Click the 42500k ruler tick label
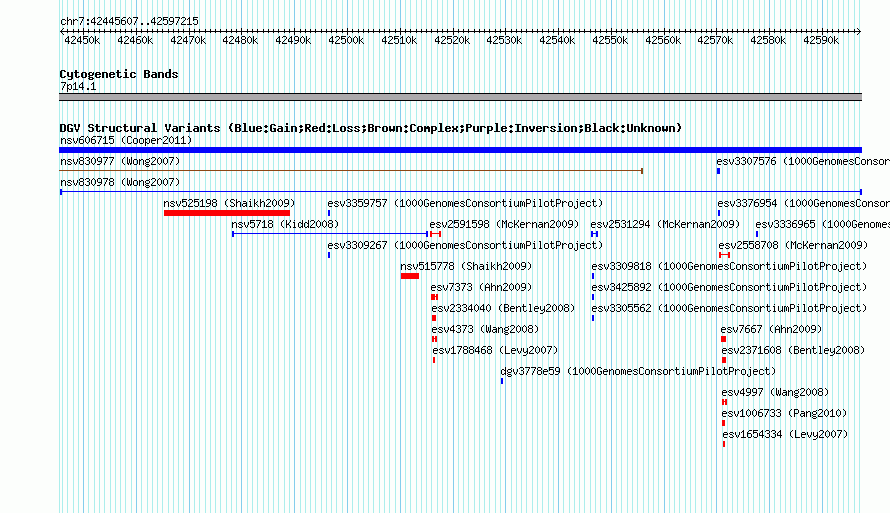Image resolution: width=890 pixels, height=513 pixels. coord(346,40)
